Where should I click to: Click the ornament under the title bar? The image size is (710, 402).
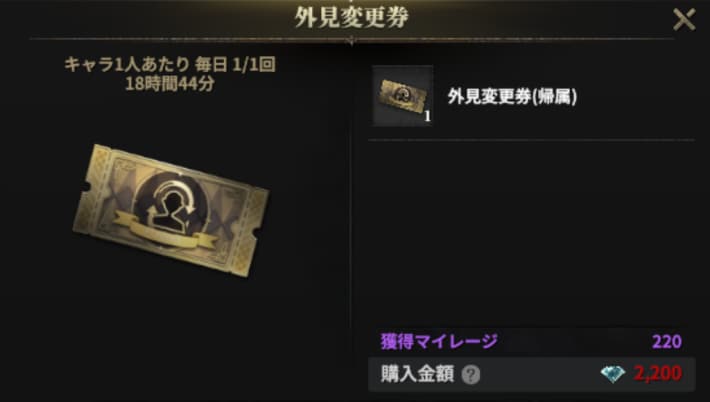click(x=351, y=41)
